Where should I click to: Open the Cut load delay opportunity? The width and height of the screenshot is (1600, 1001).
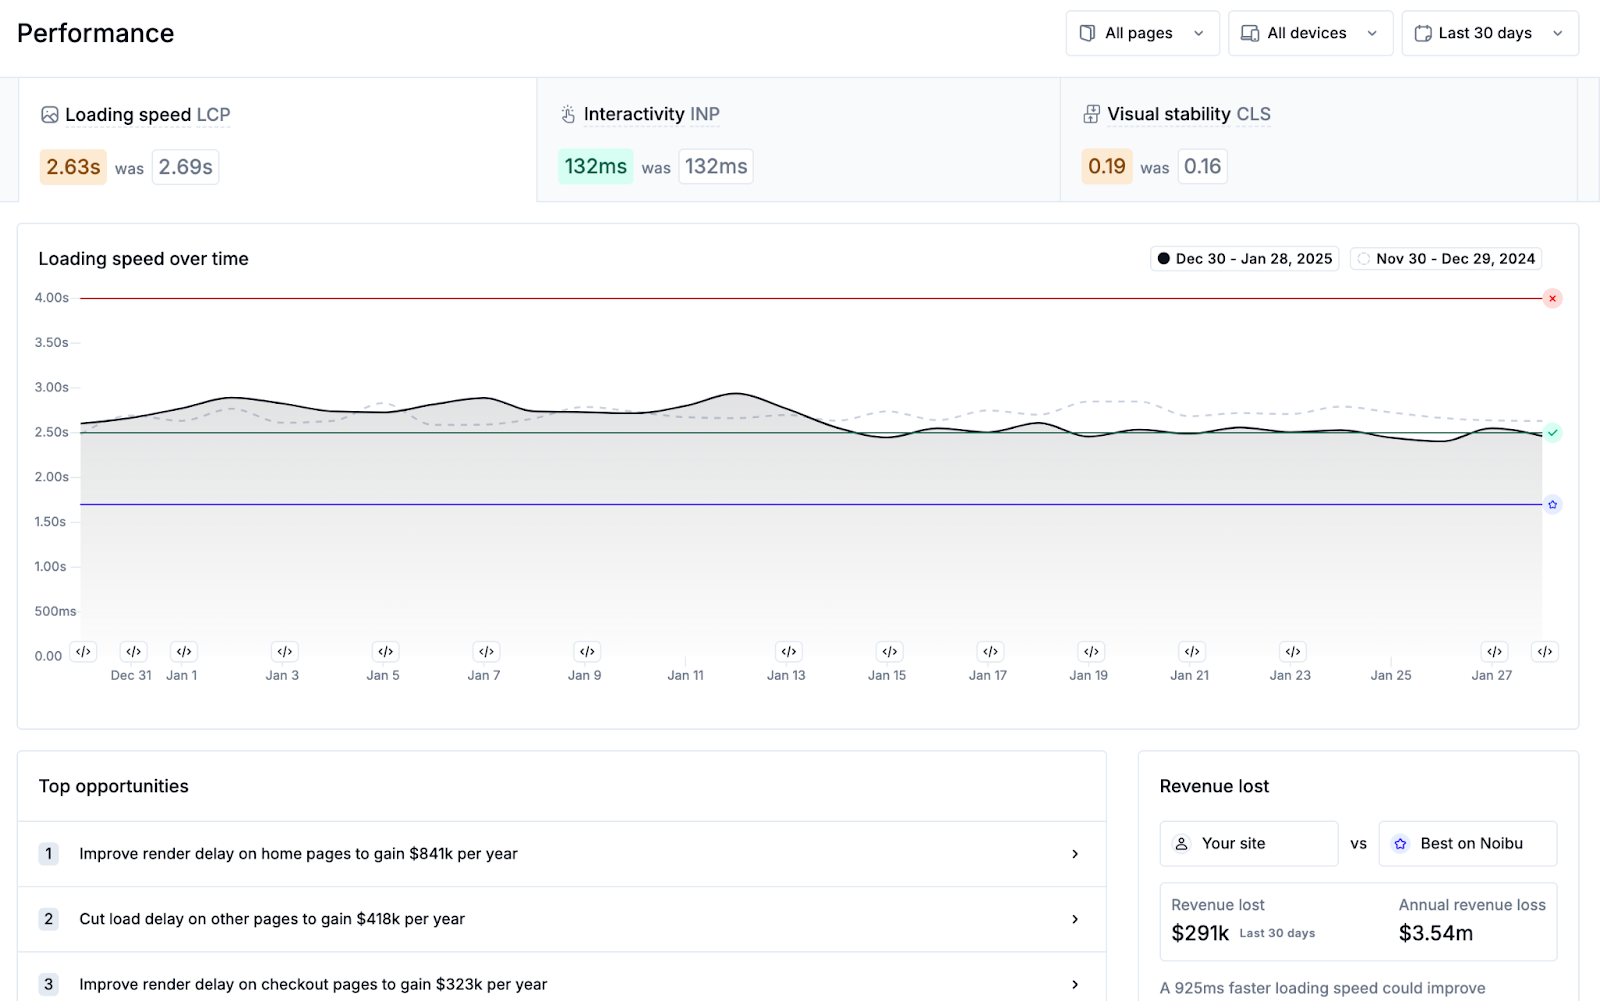coord(561,919)
